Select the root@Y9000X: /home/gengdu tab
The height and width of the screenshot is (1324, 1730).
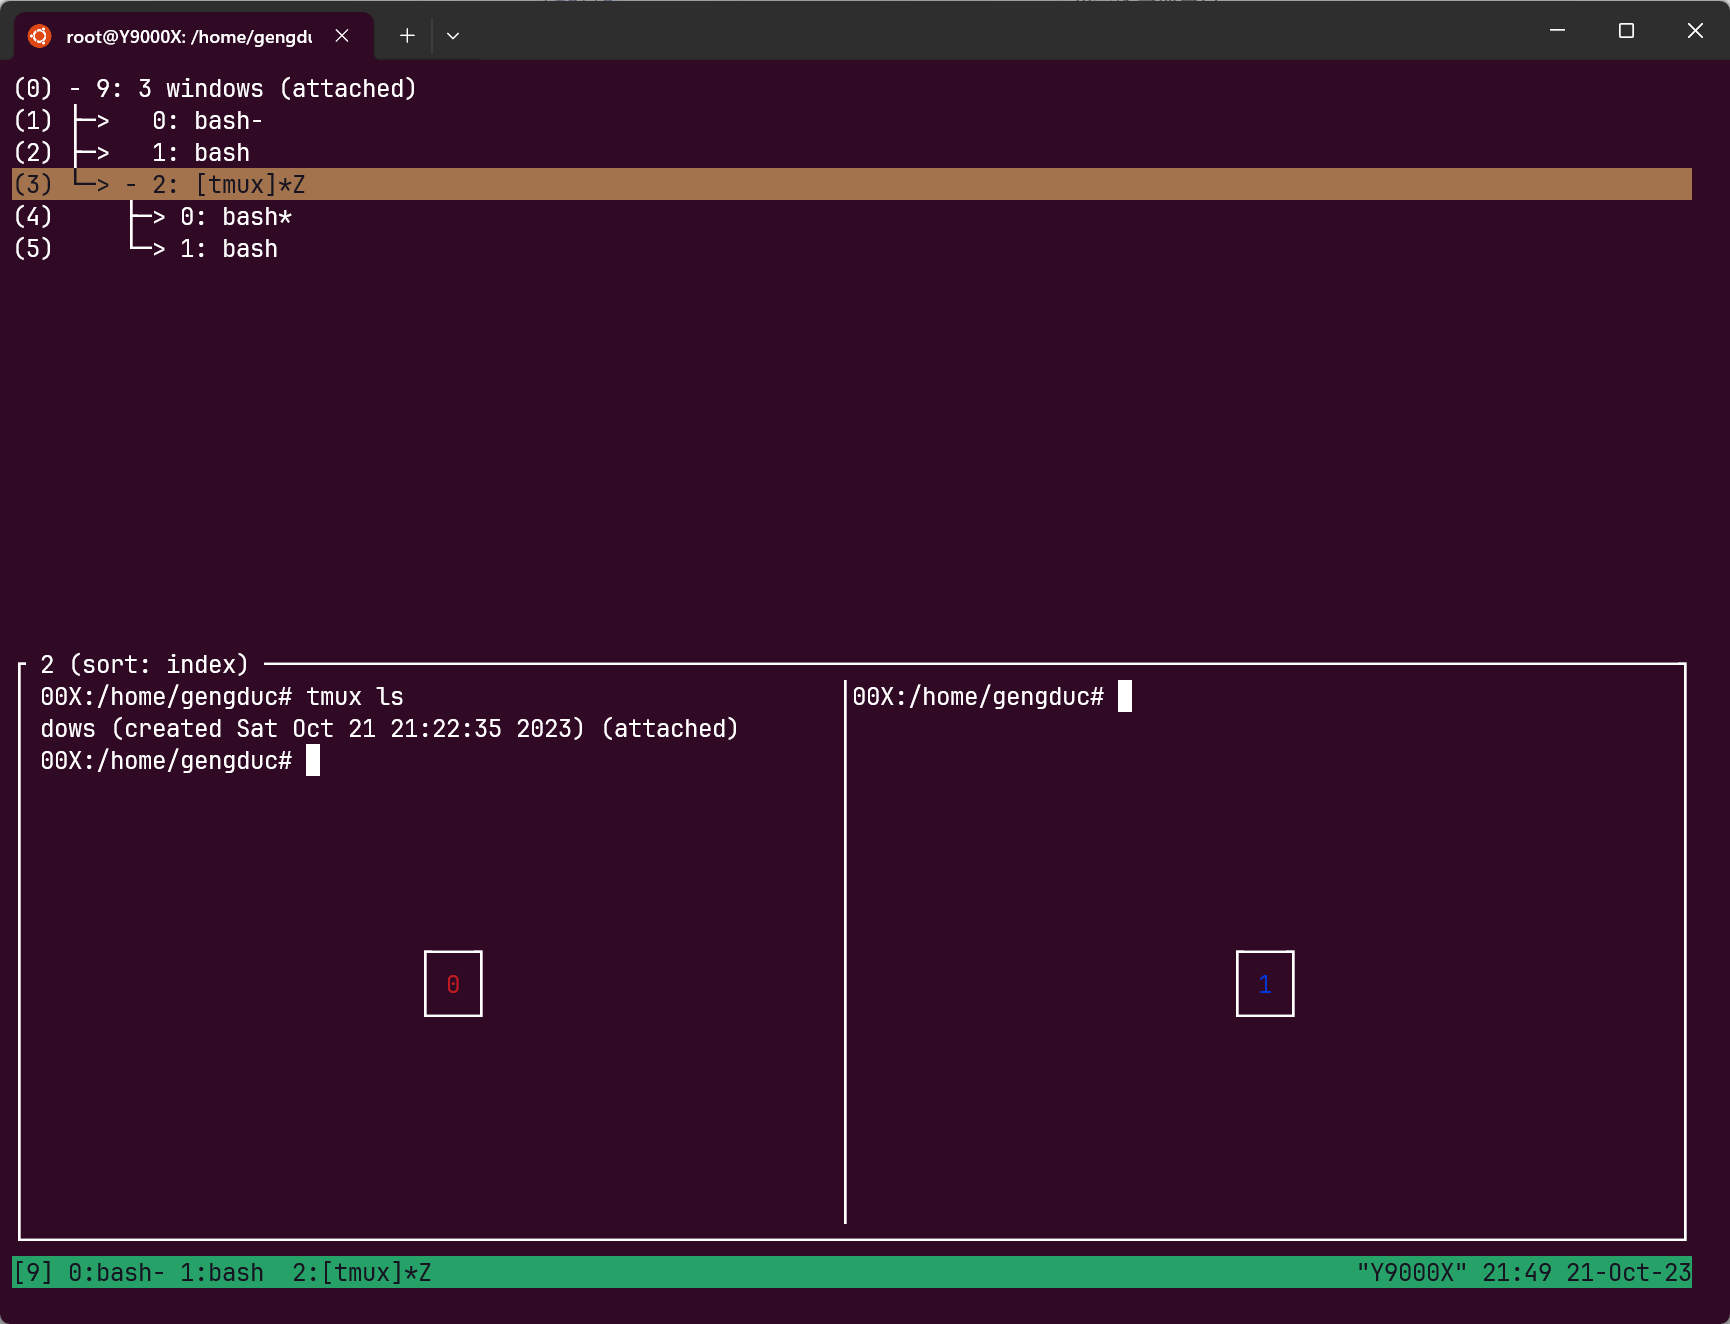(193, 36)
